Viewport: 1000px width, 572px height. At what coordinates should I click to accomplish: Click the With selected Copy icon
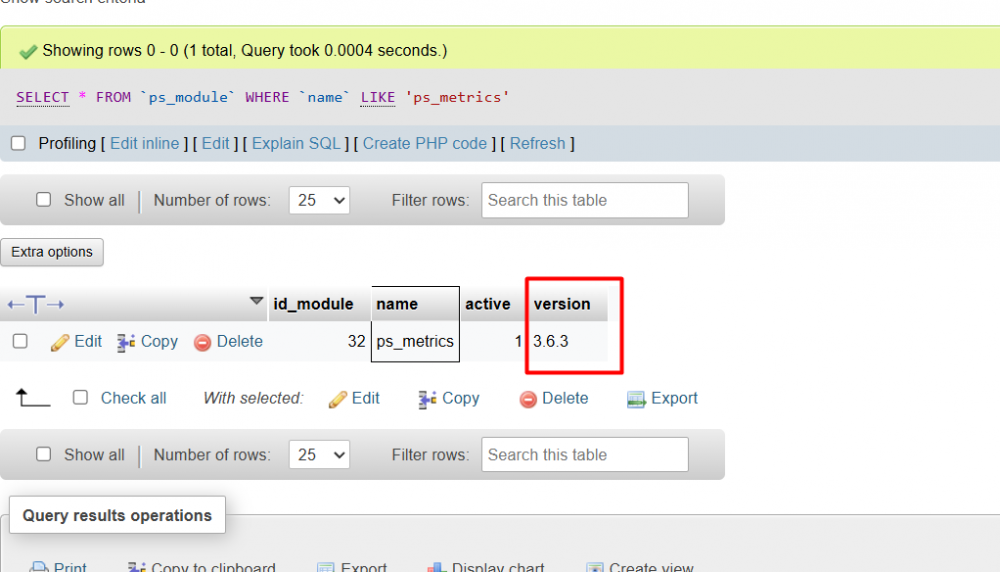click(427, 399)
